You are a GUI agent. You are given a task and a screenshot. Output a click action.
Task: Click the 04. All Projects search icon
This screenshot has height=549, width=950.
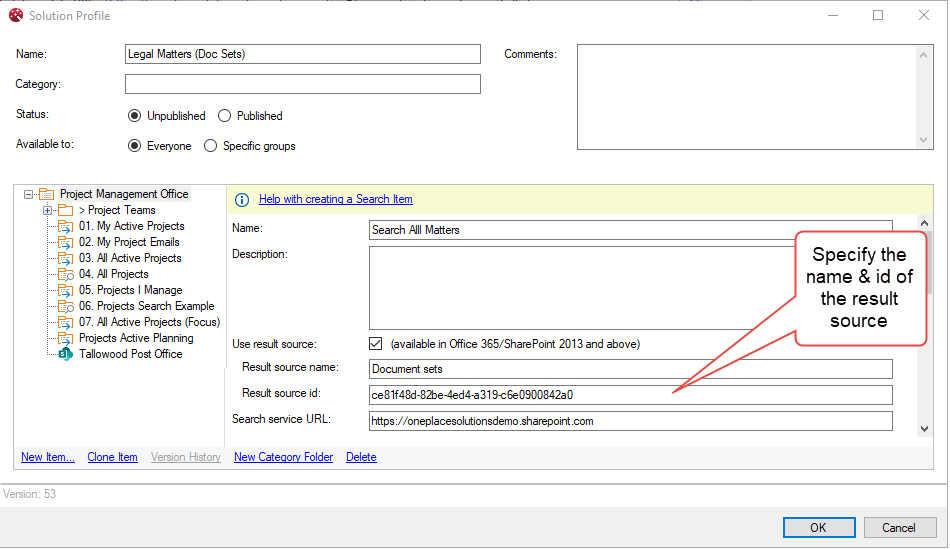[65, 274]
